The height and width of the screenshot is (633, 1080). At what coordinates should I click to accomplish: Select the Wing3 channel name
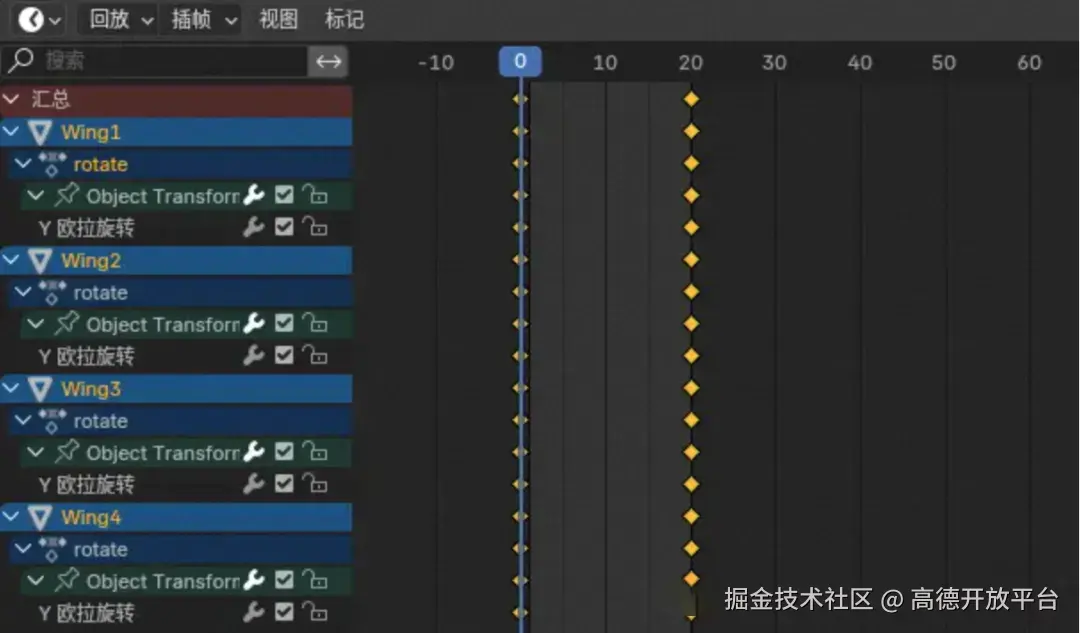click(x=91, y=389)
